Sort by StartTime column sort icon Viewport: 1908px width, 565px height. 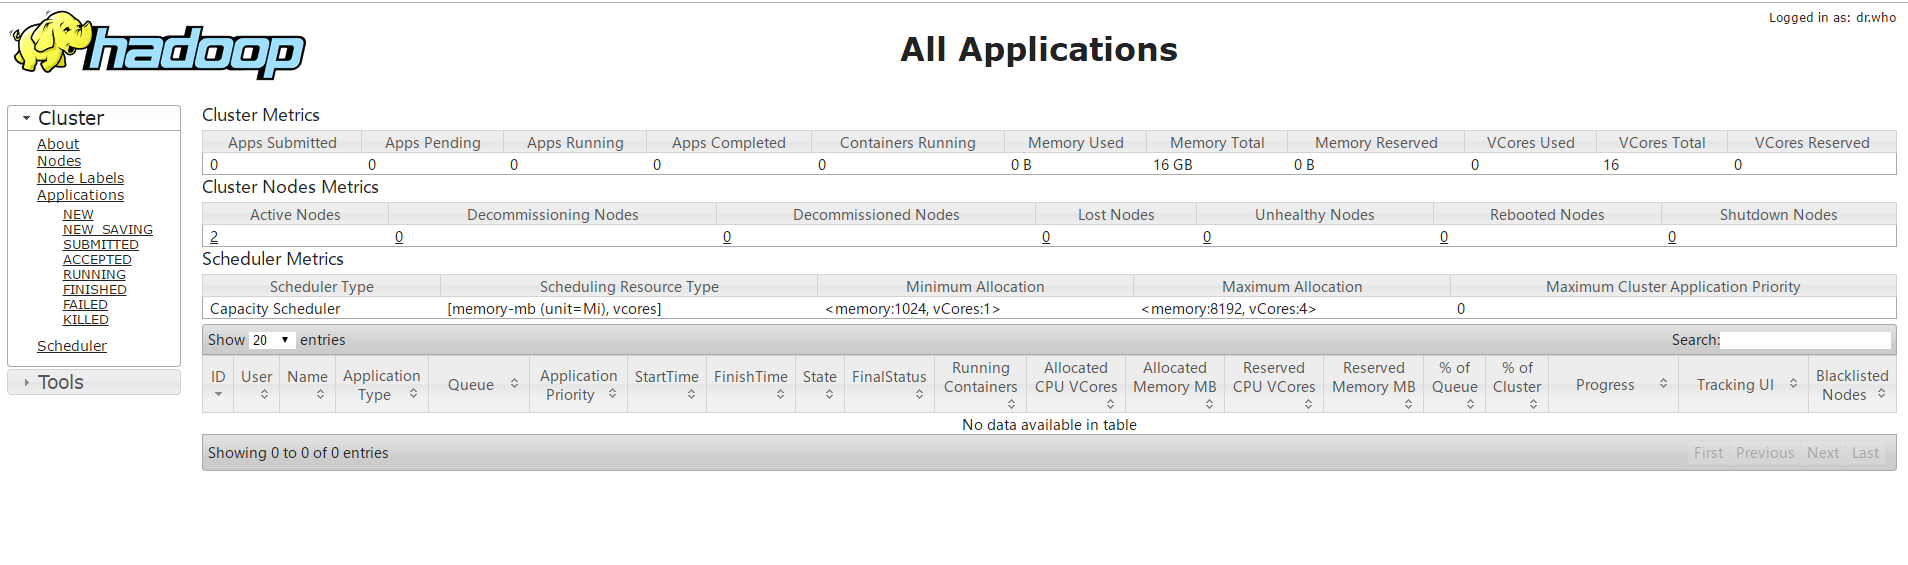click(691, 395)
